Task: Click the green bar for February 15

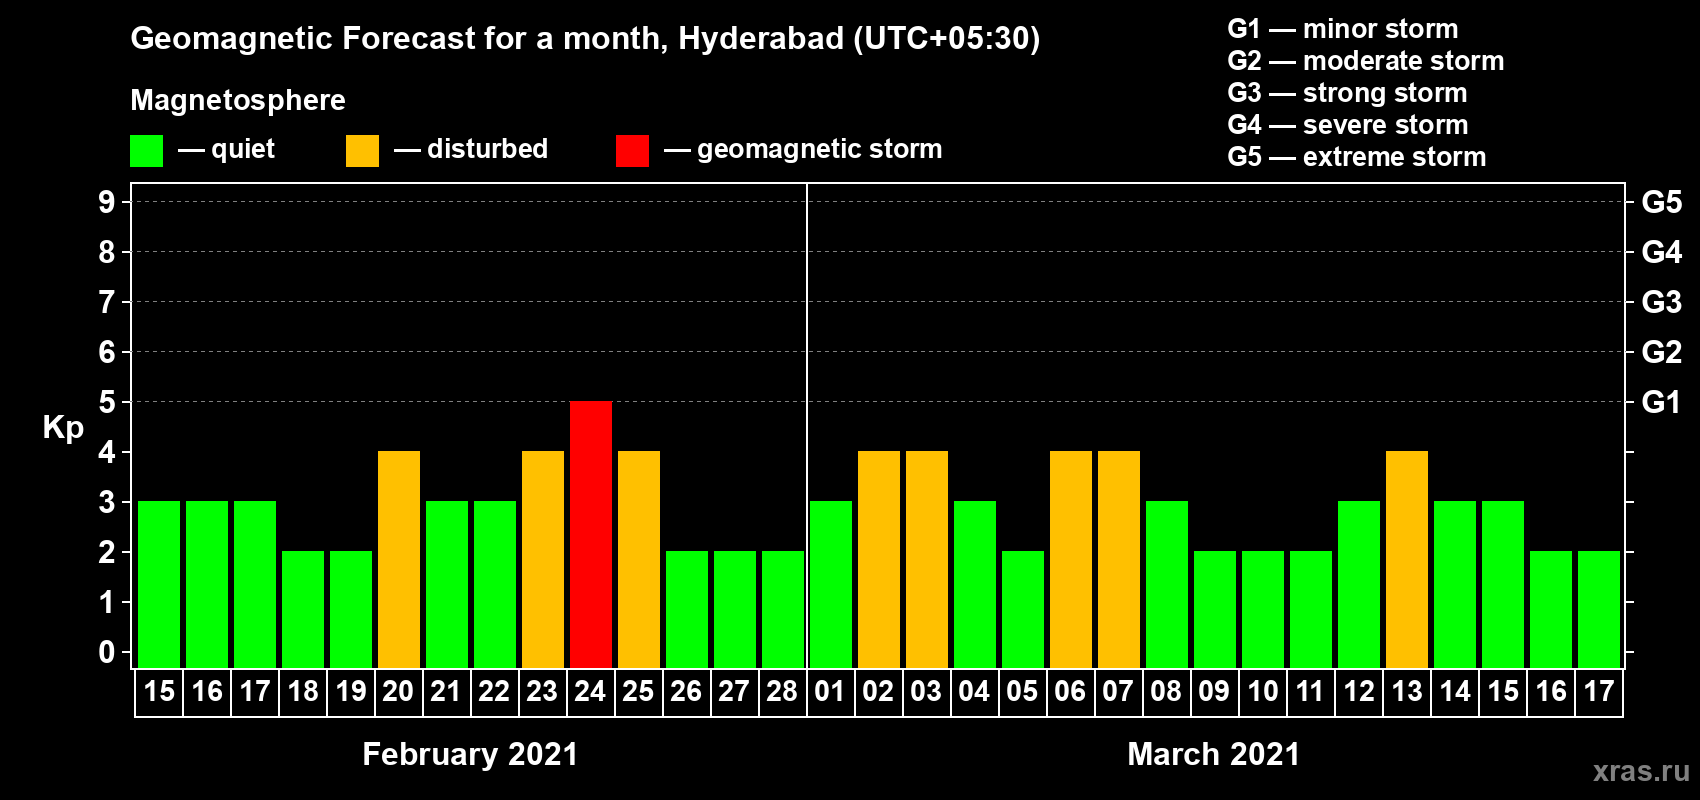Action: point(159,584)
